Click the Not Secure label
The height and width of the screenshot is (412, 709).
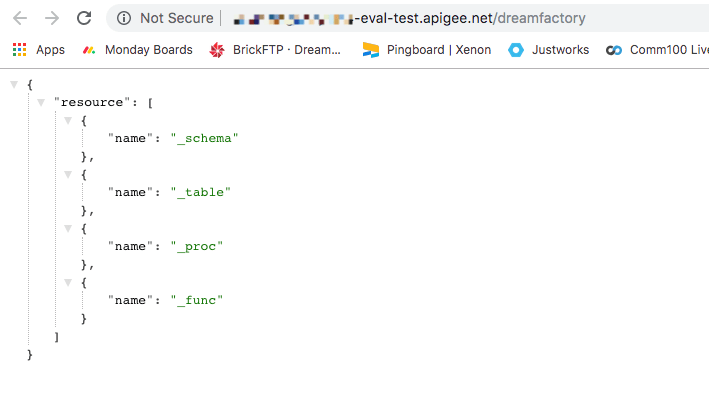176,18
